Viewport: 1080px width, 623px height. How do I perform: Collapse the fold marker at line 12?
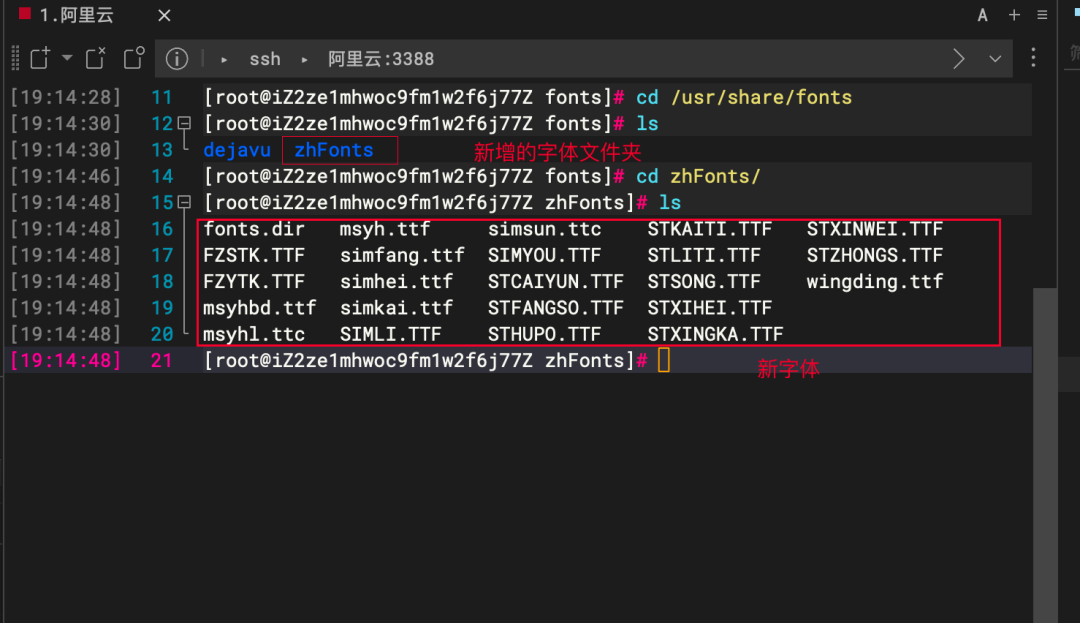[x=182, y=123]
